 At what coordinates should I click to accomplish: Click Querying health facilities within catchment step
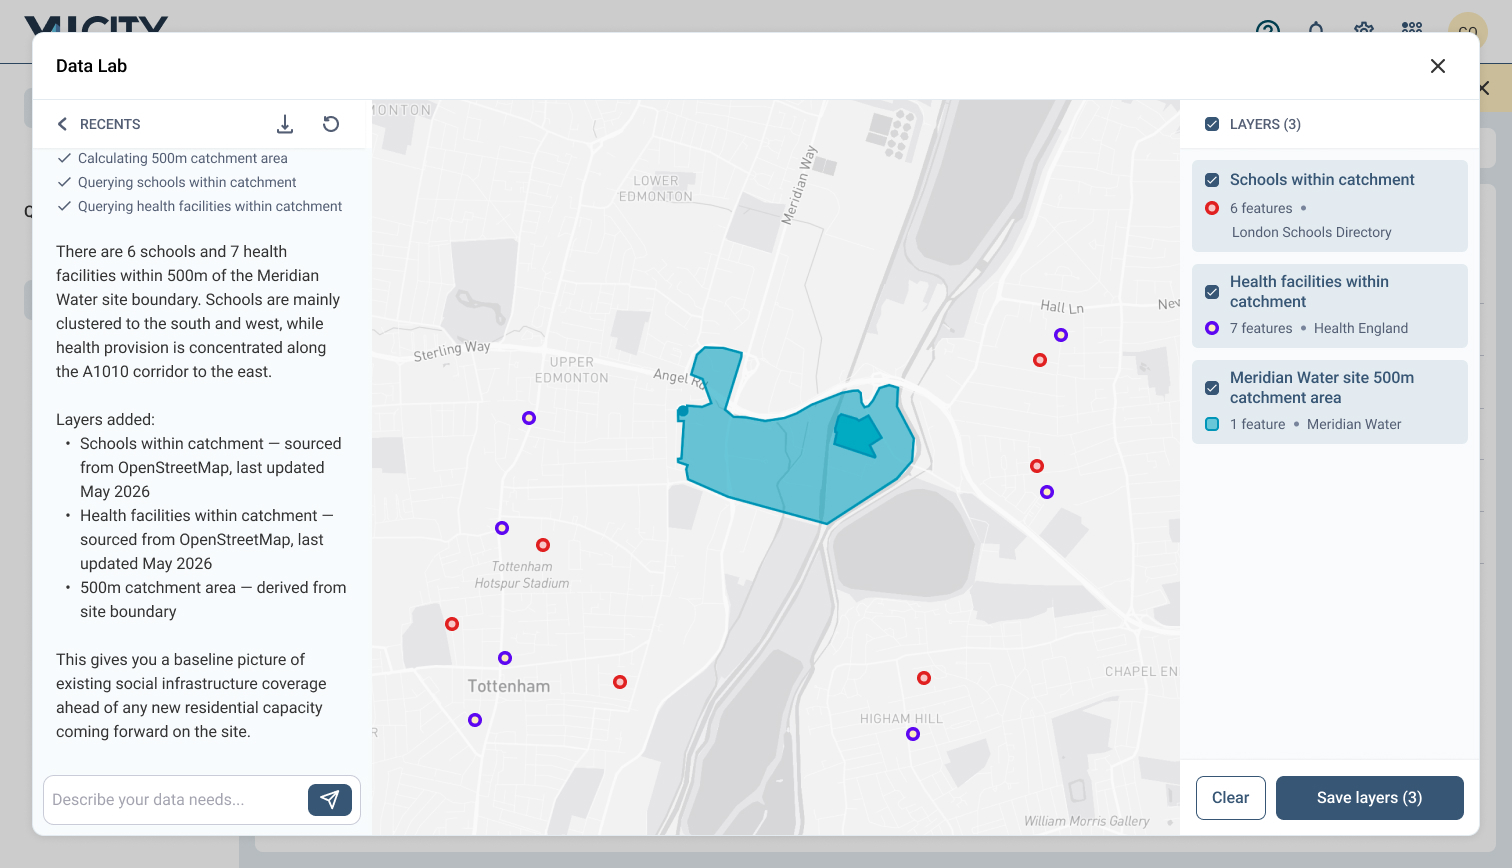click(210, 206)
